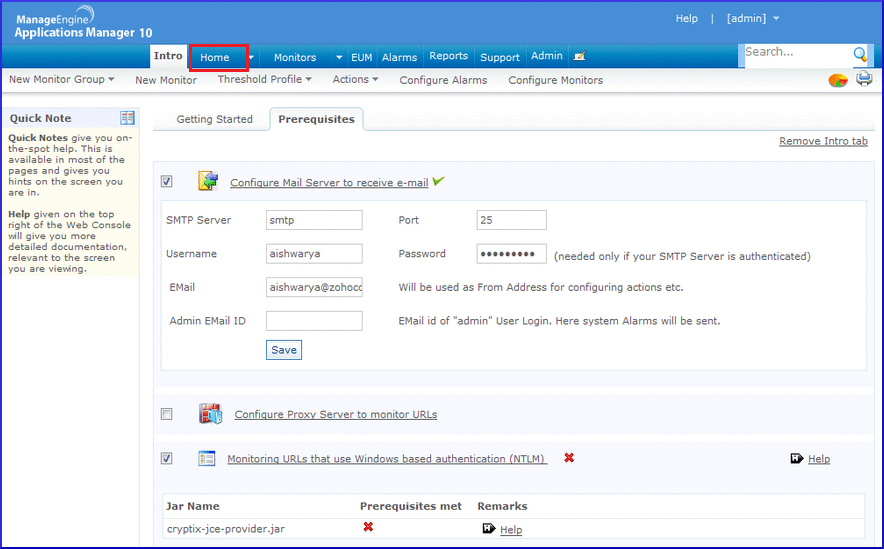Click the green check beside mail server link

439,181
